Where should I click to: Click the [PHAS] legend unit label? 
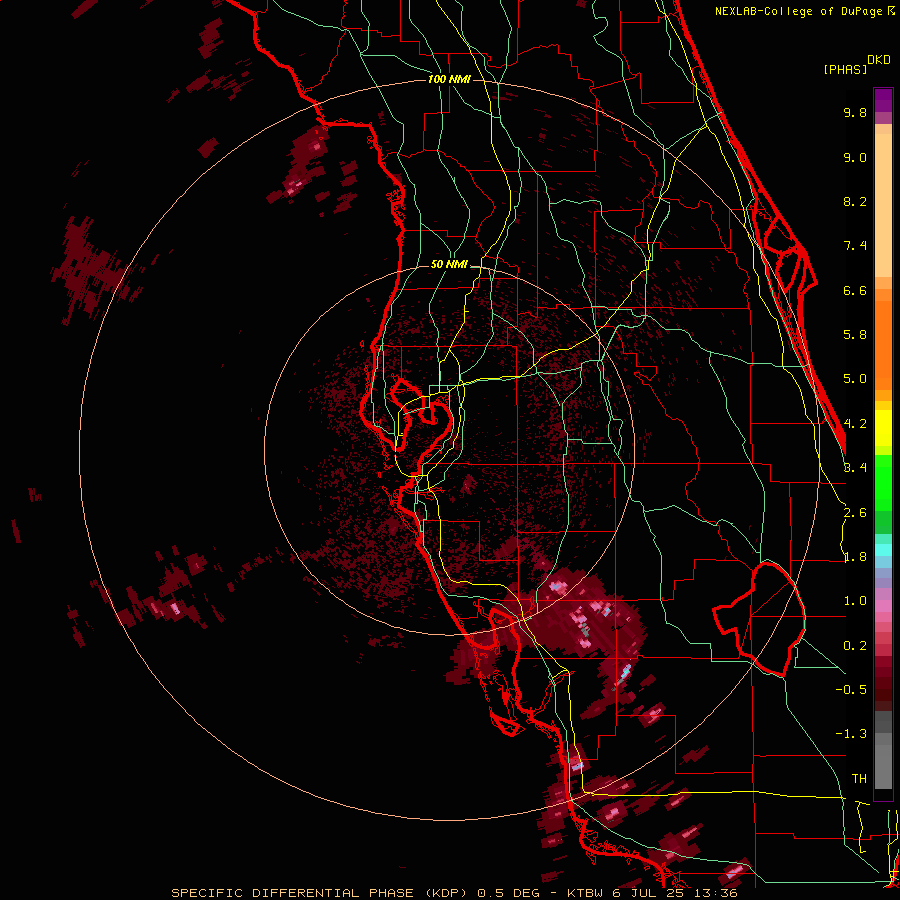(x=845, y=69)
